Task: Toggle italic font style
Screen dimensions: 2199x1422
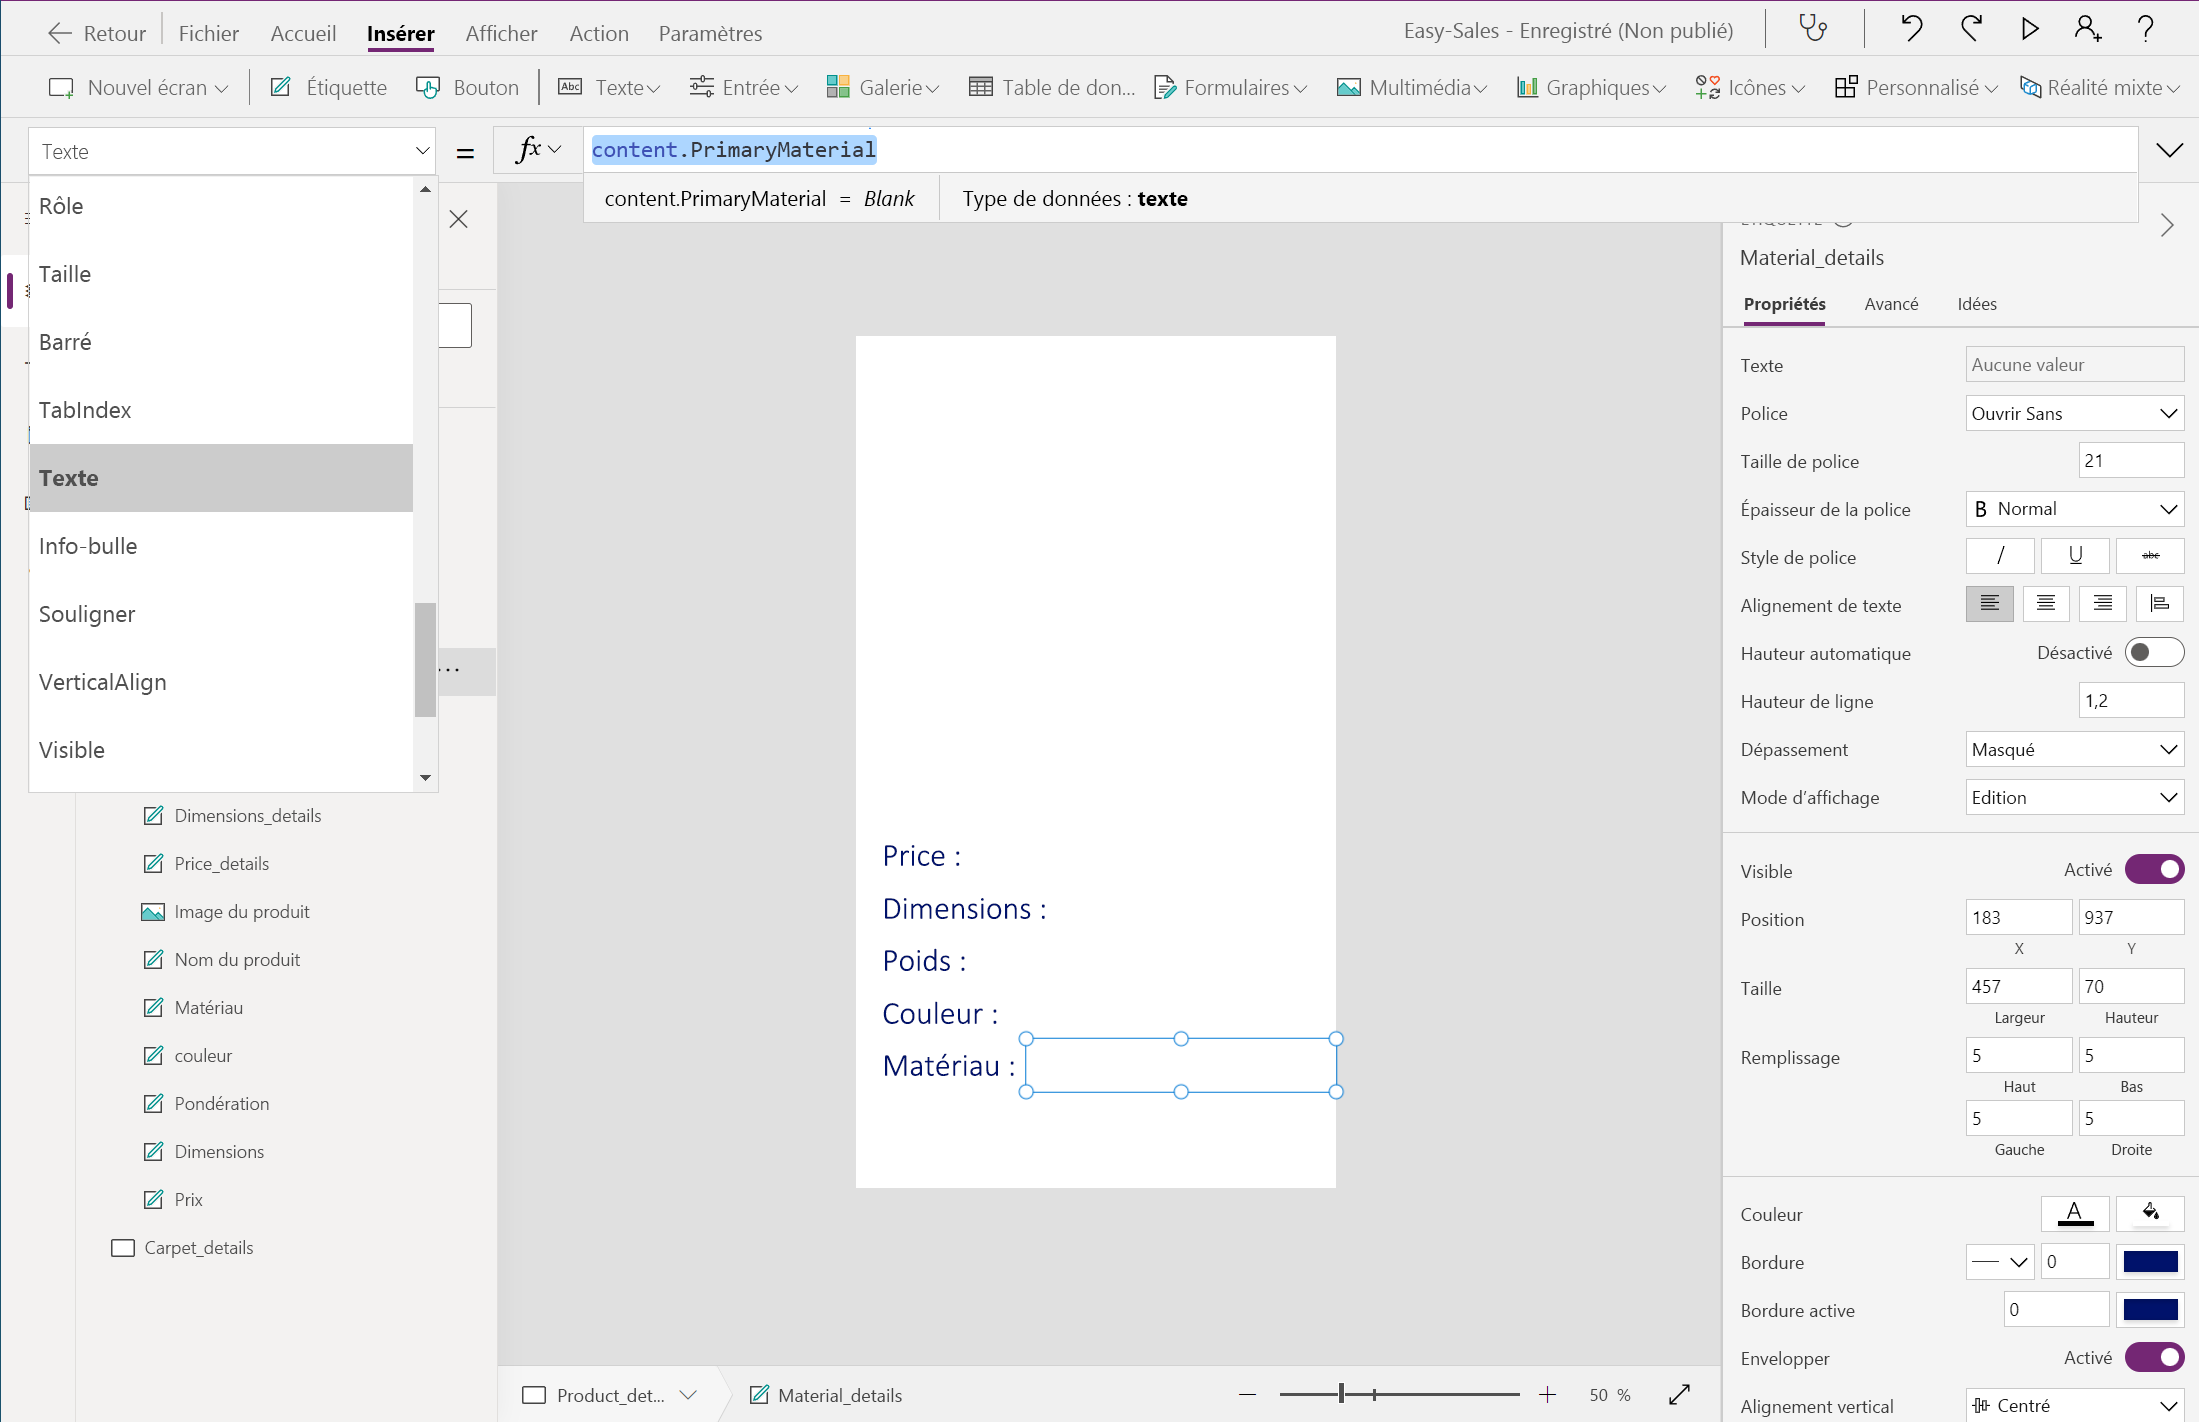Action: pos(2000,556)
